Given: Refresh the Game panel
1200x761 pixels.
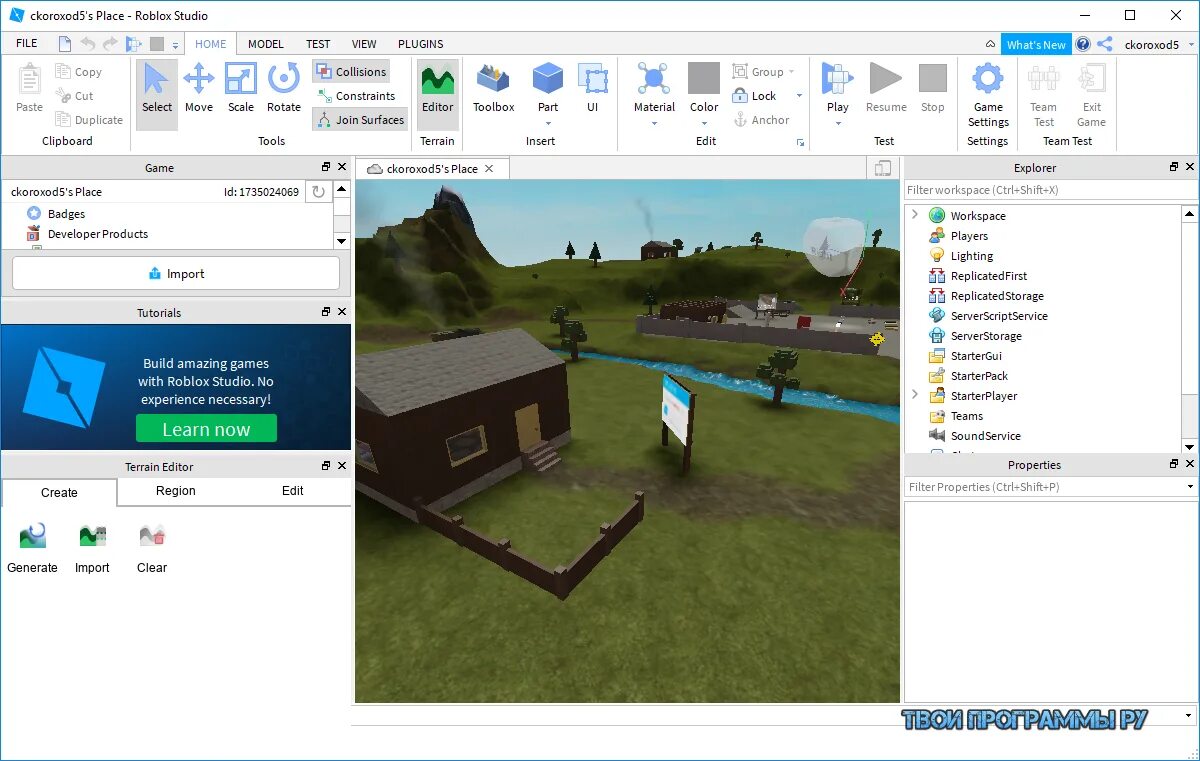Looking at the screenshot, I should click(x=319, y=192).
